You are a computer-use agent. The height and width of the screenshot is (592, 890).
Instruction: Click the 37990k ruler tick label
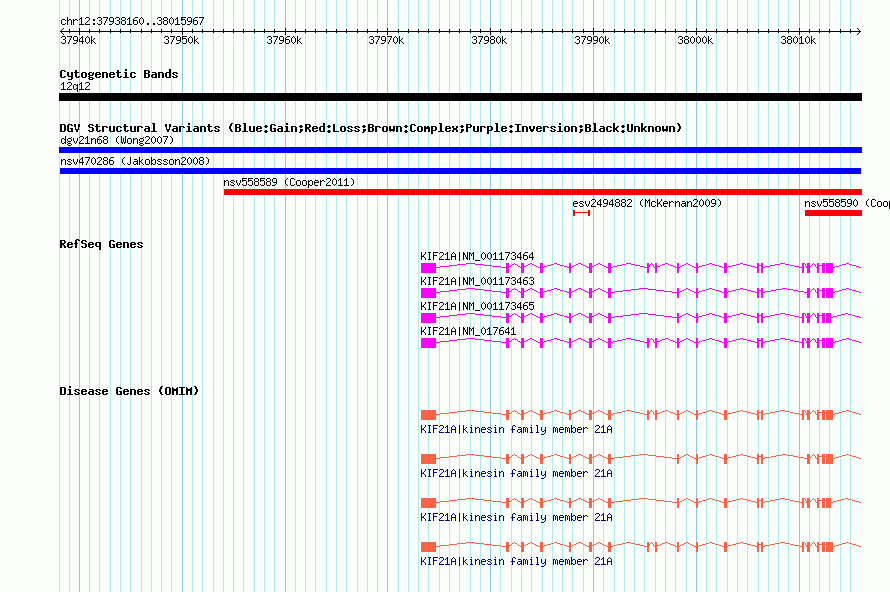point(592,40)
